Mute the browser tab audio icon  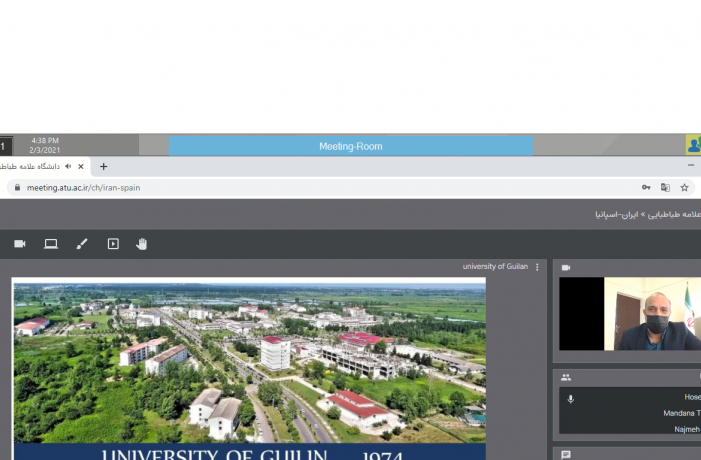click(x=68, y=166)
